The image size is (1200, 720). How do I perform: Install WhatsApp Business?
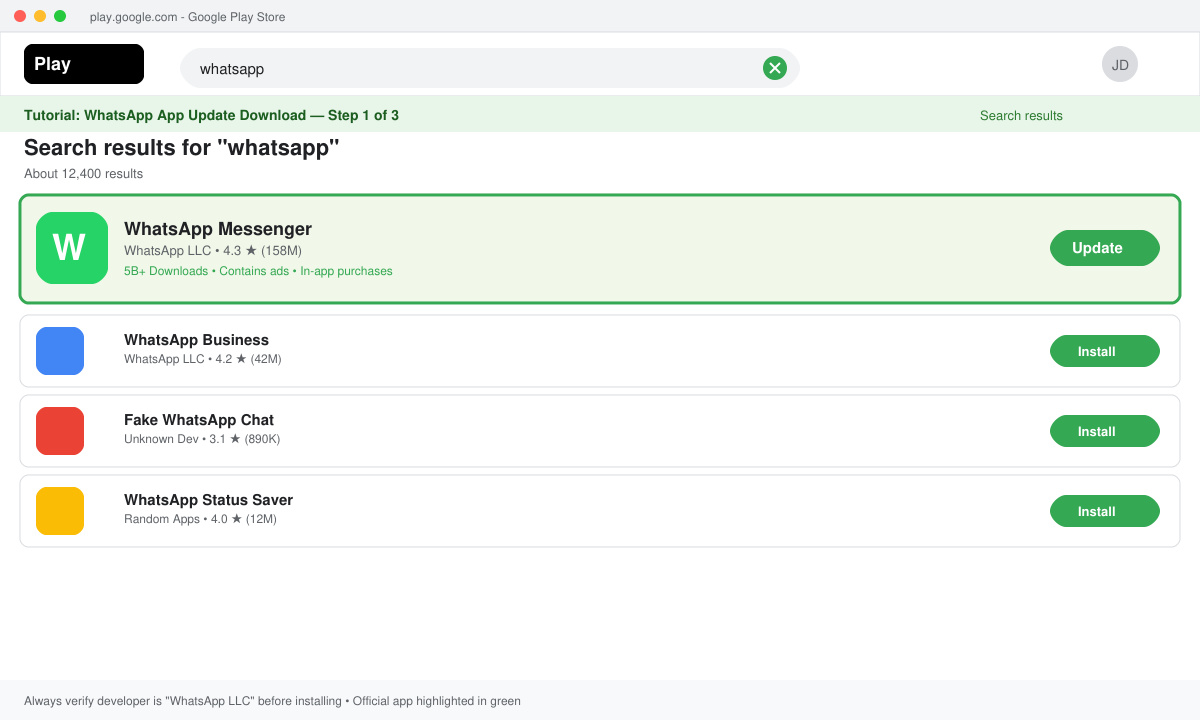click(1105, 351)
